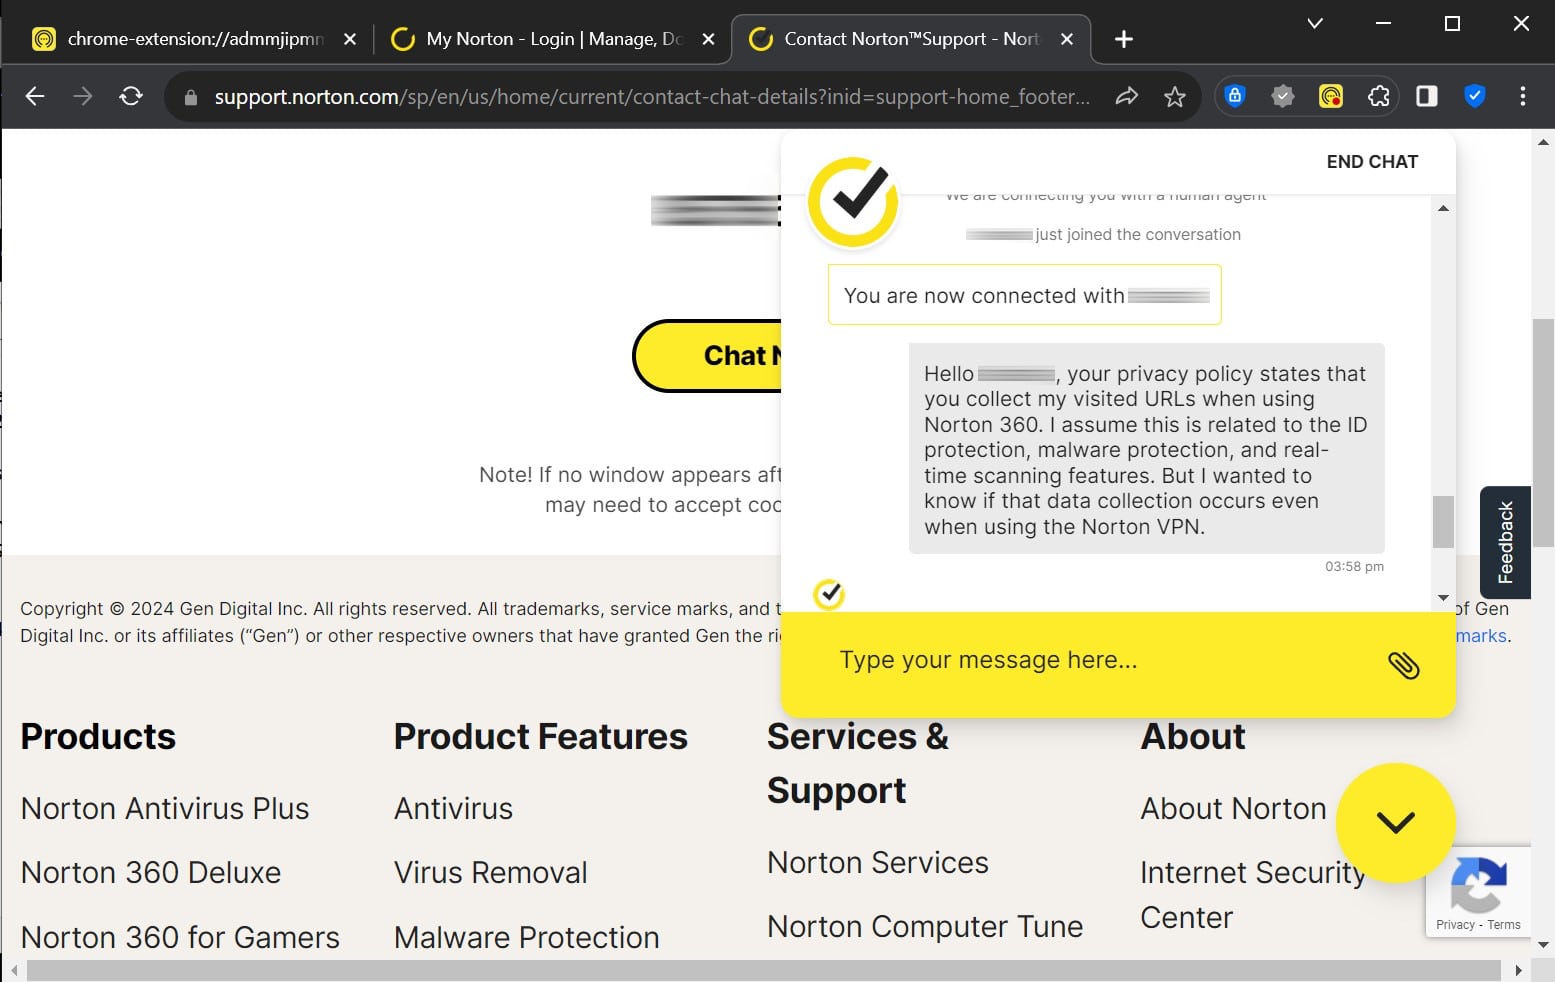Open the blue shield checkmark extension
1555x982 pixels.
(1475, 96)
